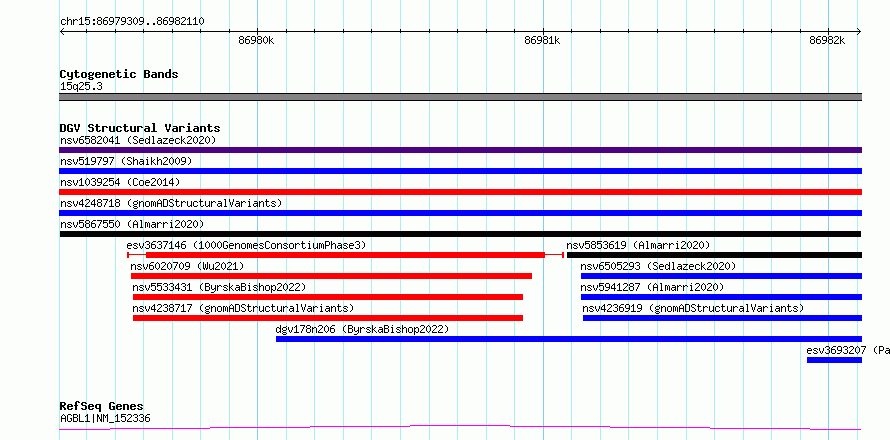
Task: Open nsv6020709 (Wu2021) label
Action: tap(187, 266)
